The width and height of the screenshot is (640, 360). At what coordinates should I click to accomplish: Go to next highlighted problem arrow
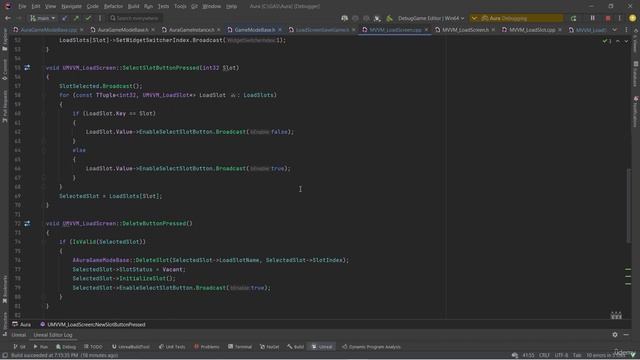click(626, 41)
